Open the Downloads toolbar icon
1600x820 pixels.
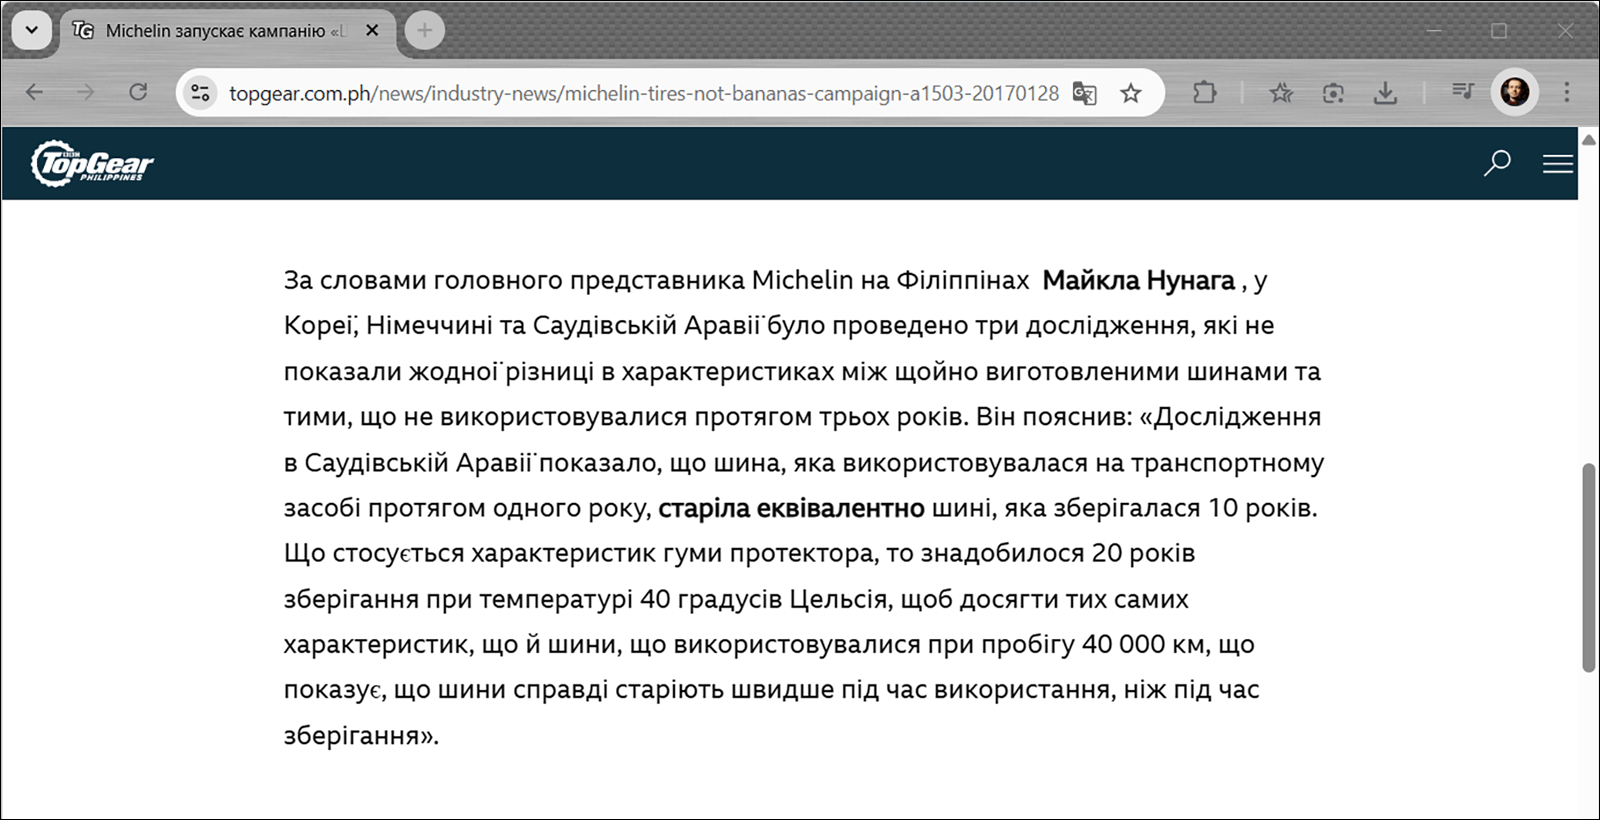(1385, 93)
